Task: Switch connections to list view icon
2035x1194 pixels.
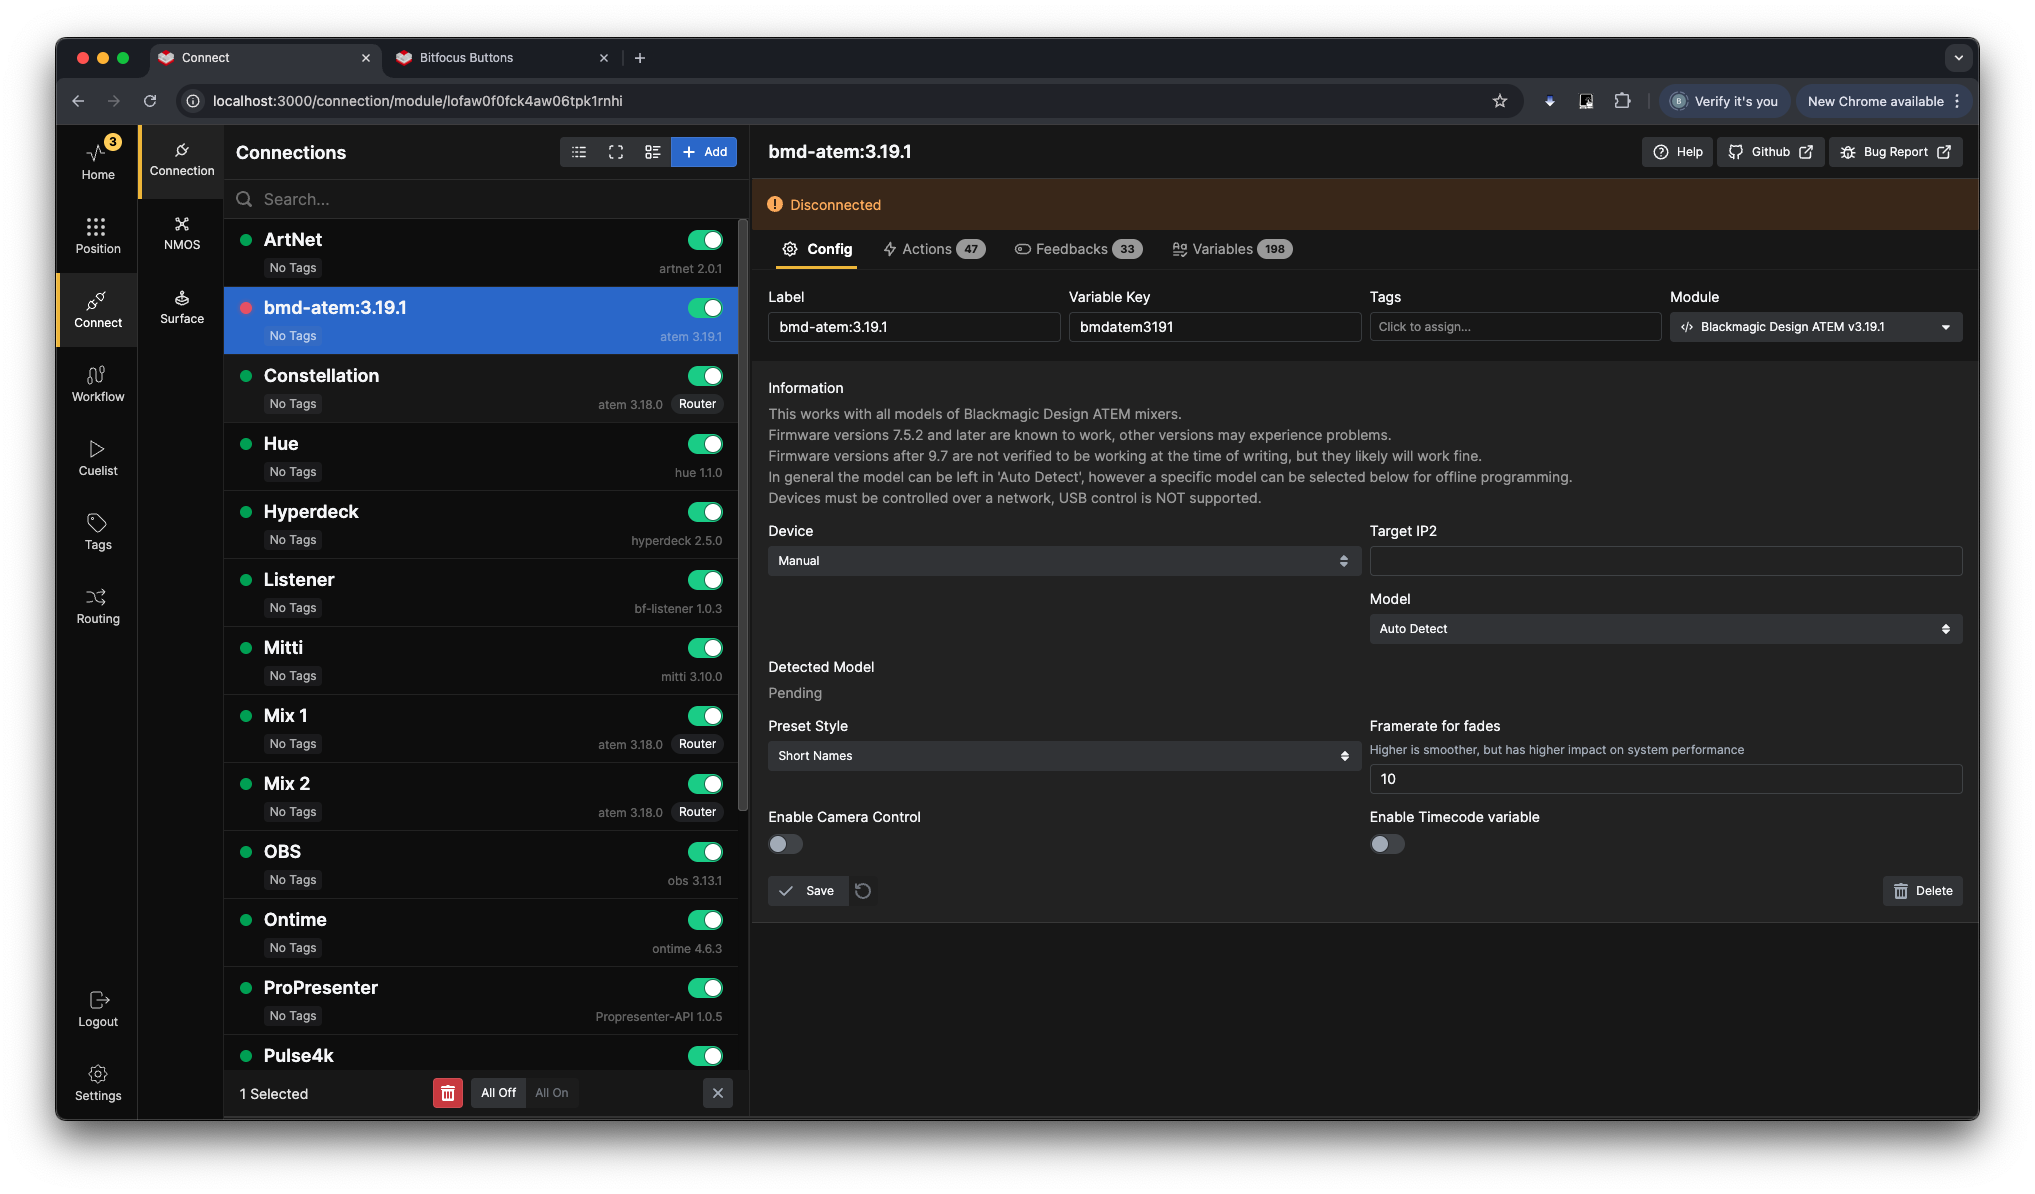Action: 579,152
